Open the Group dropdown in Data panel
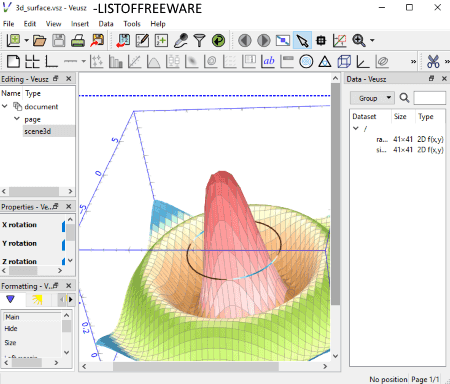The image size is (450, 384). pyautogui.click(x=372, y=98)
